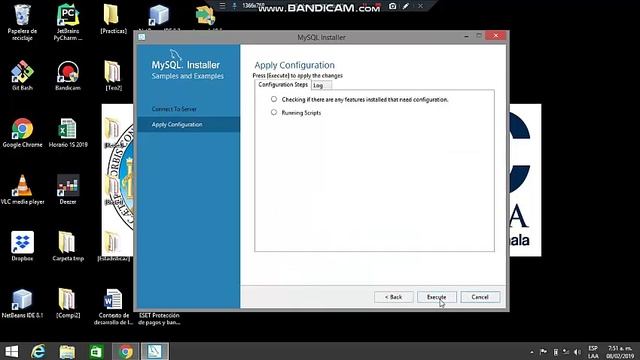Click the taskbar clock showing 7:51 a.m.
640x360 pixels.
620,352
